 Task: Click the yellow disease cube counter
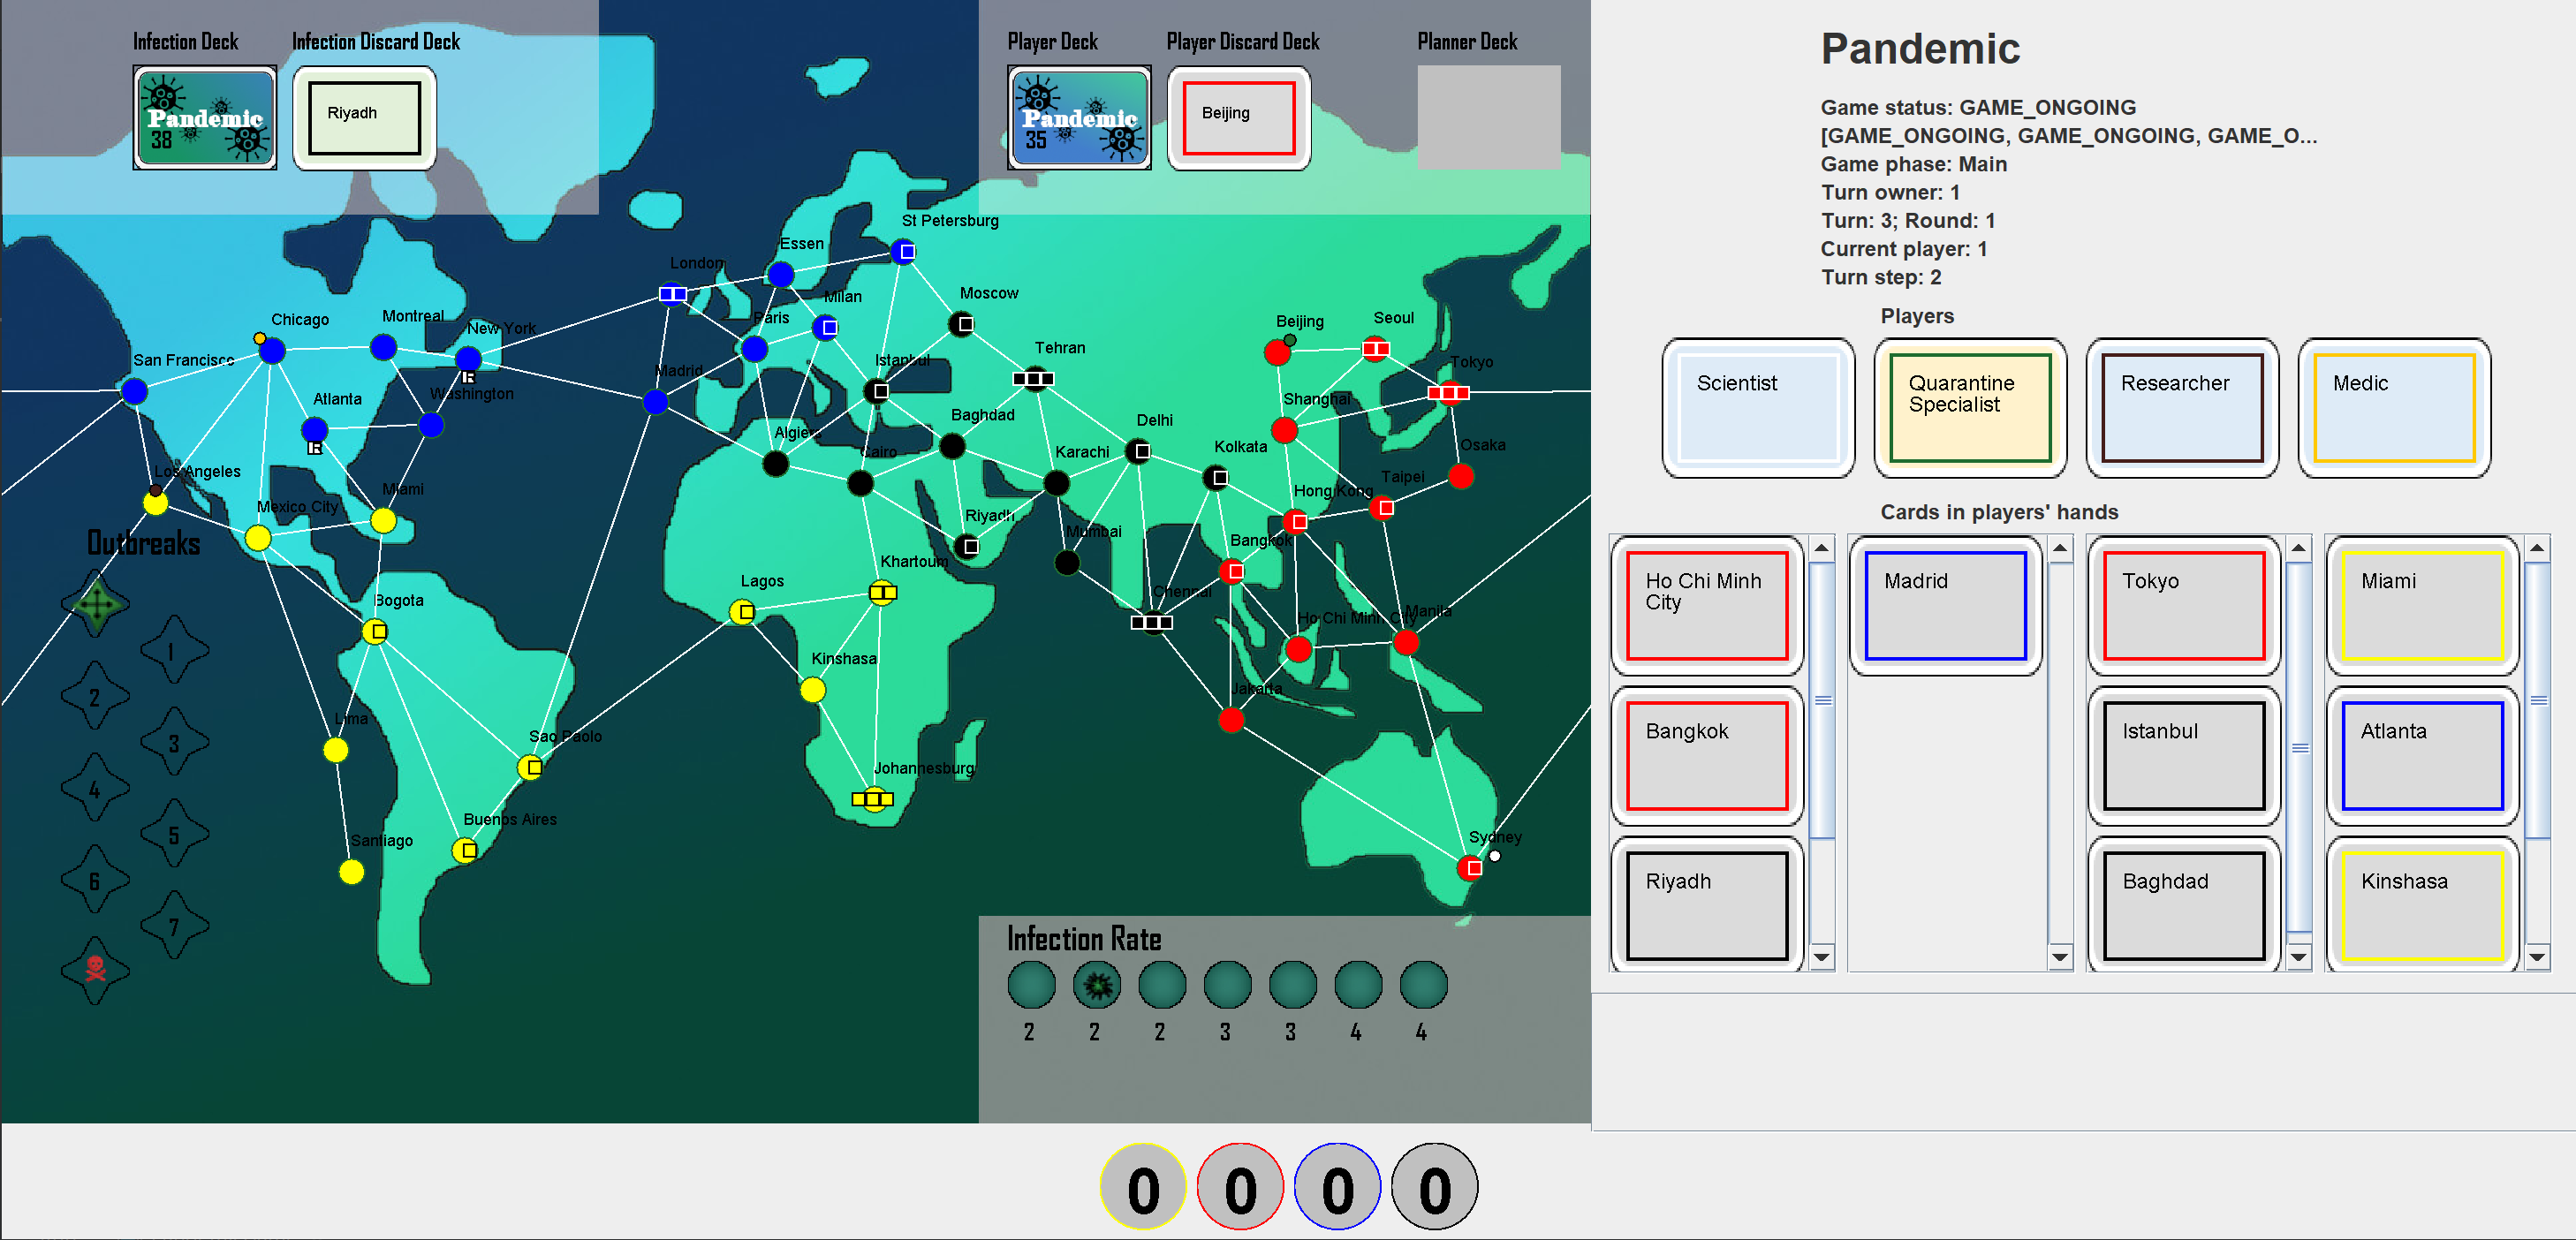point(1143,1187)
